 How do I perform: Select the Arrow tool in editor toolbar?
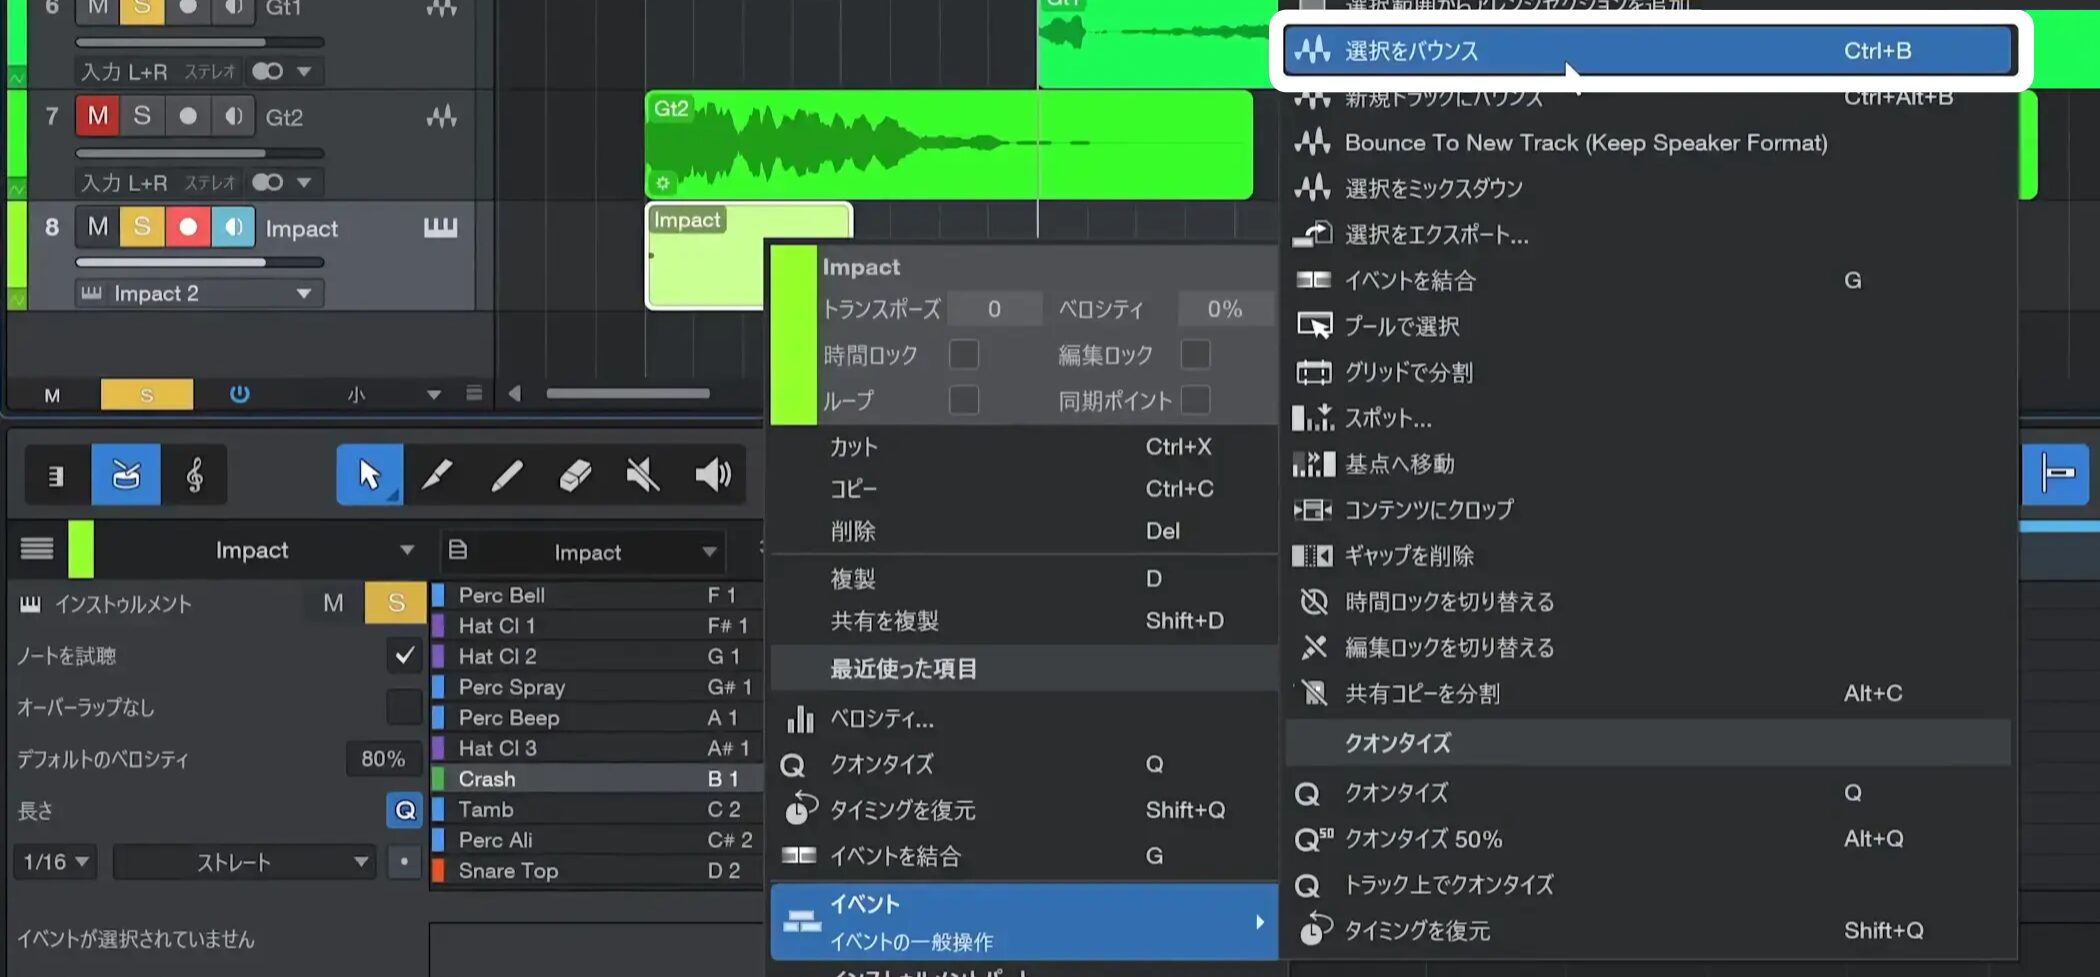[369, 474]
